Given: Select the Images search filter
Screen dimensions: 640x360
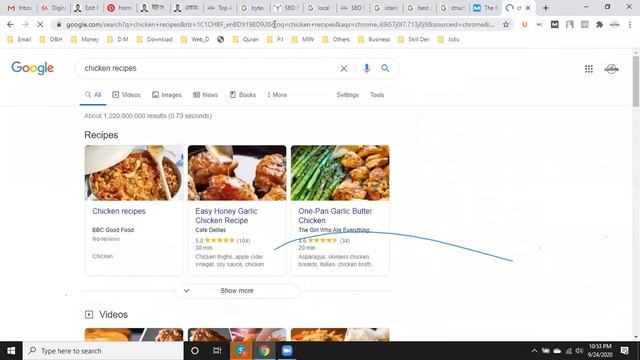Looking at the screenshot, I should click(167, 95).
